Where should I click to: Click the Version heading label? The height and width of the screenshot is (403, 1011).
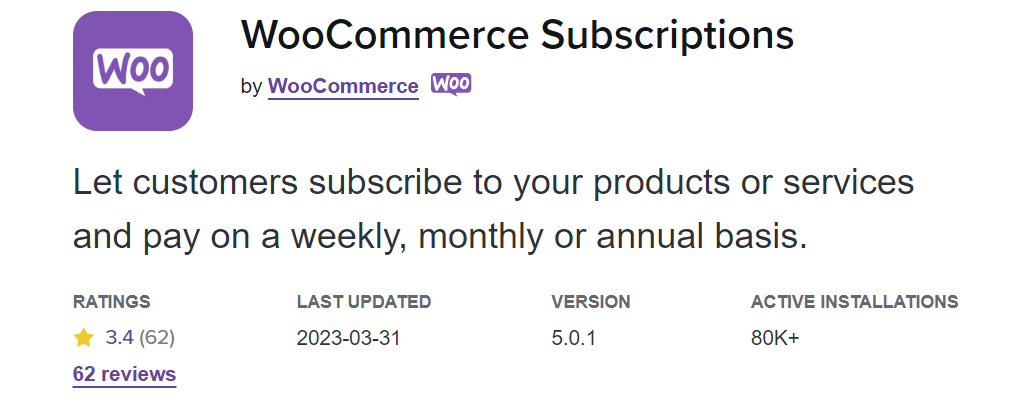tap(591, 301)
